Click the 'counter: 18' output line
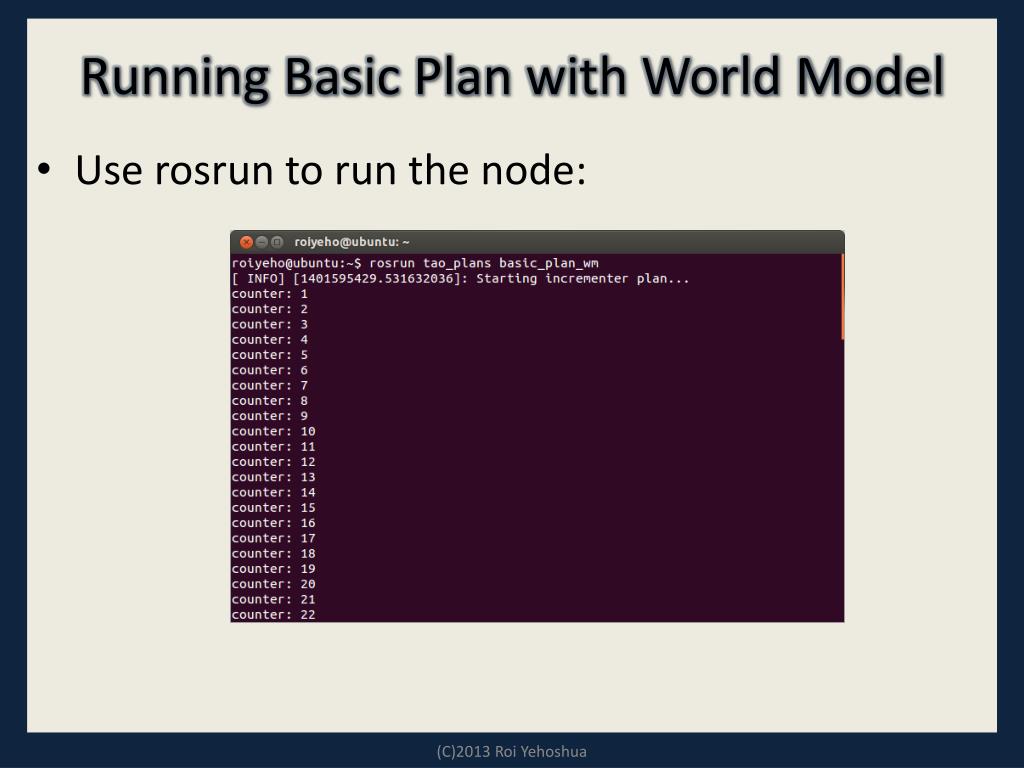The width and height of the screenshot is (1024, 768). [274, 554]
